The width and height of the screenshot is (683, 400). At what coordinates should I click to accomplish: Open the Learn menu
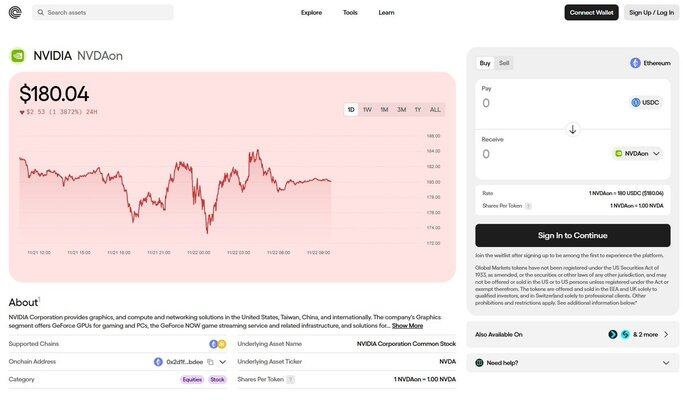386,13
